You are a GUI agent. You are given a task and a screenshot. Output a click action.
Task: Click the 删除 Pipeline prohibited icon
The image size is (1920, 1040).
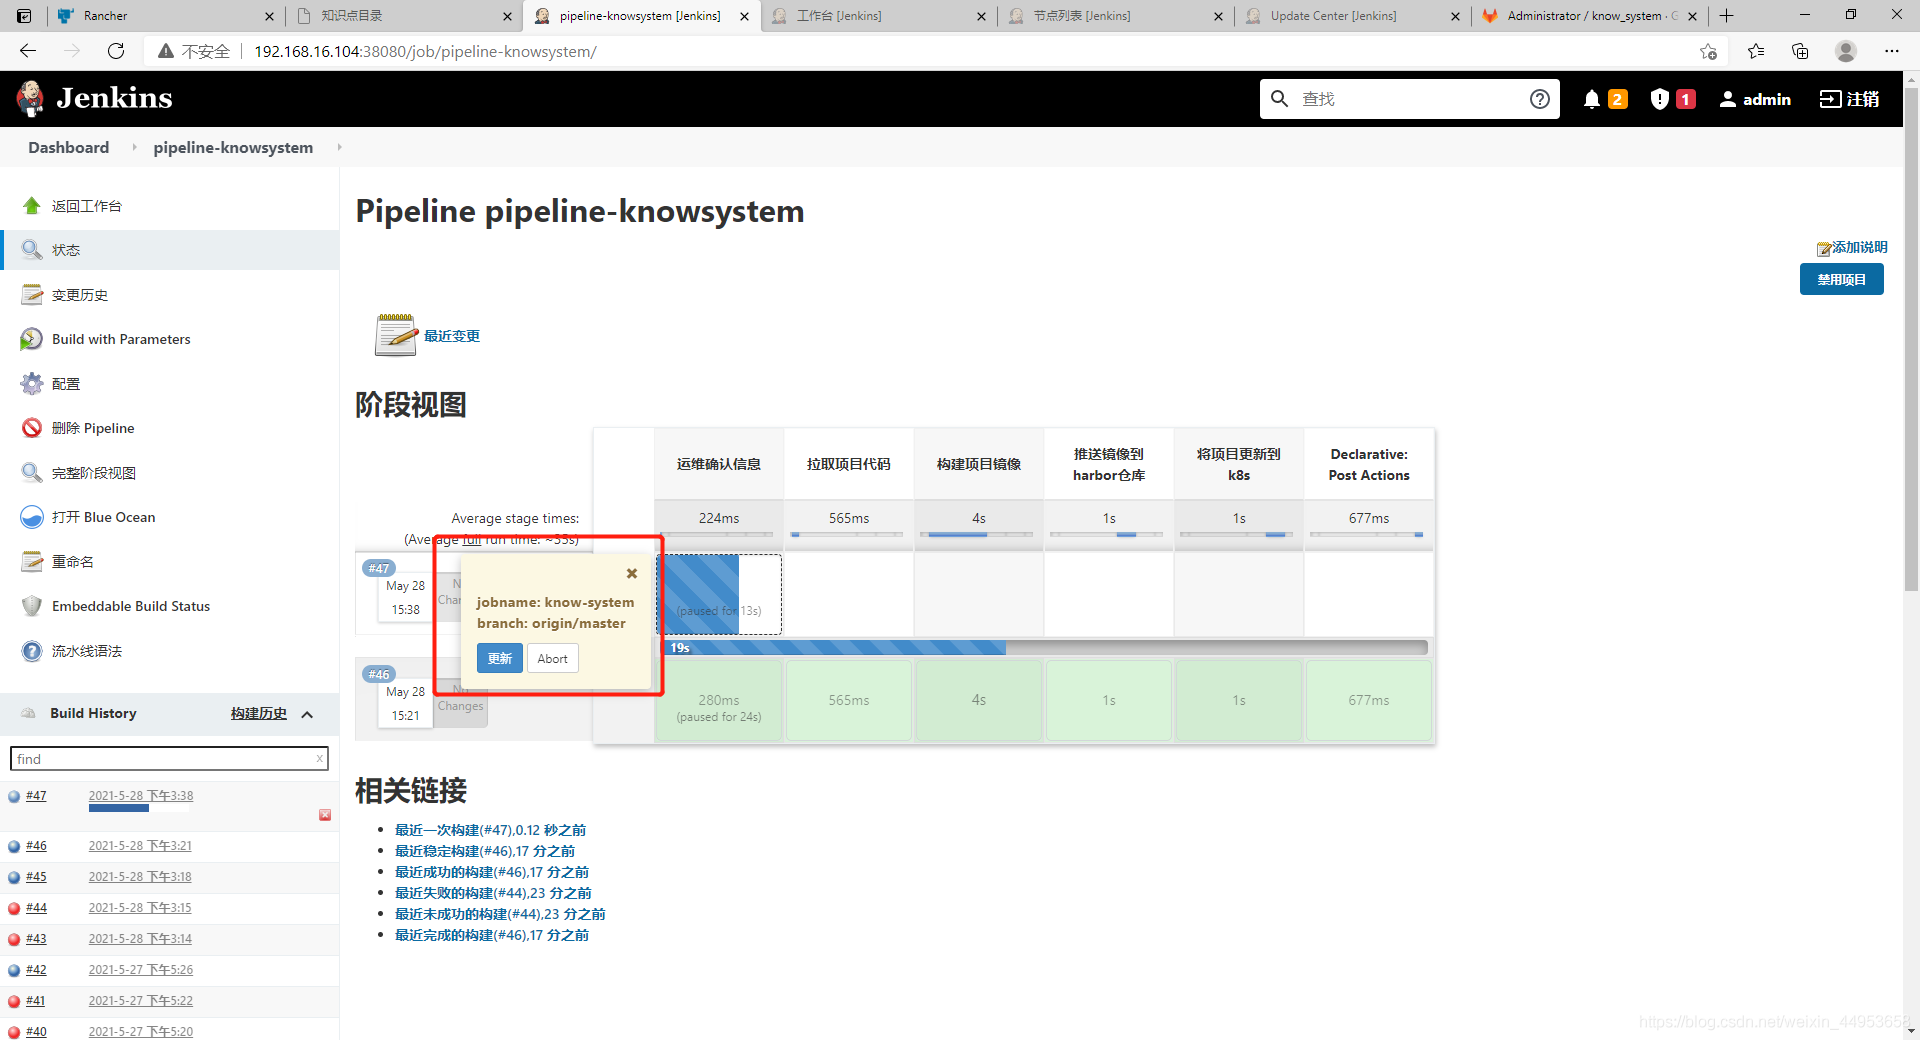(x=32, y=428)
